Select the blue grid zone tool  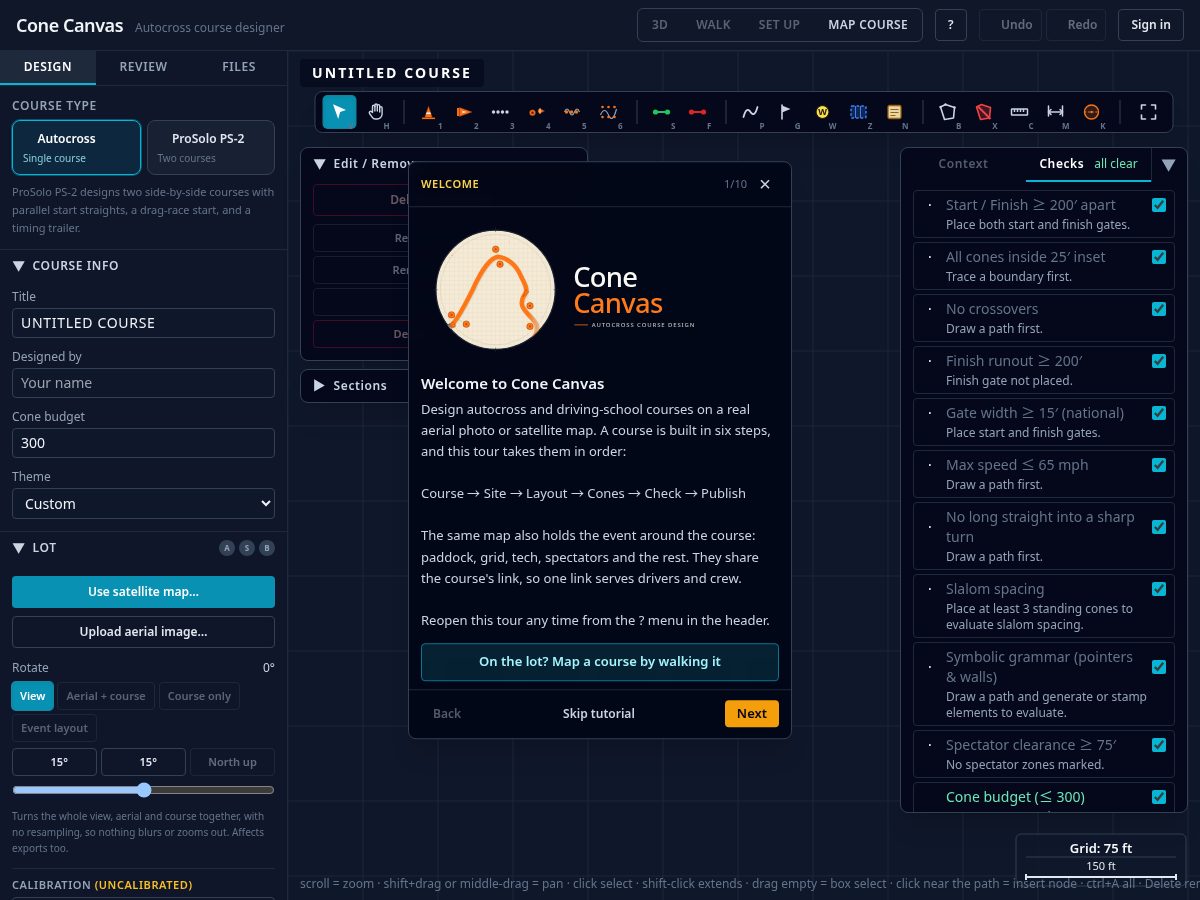pyautogui.click(x=858, y=112)
